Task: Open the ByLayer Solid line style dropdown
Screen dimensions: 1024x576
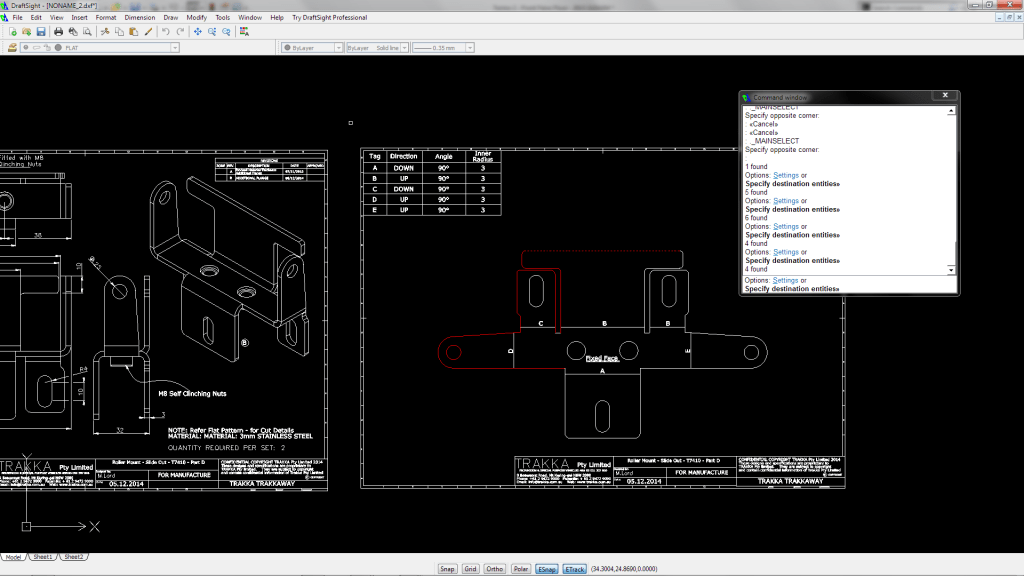Action: (406, 47)
